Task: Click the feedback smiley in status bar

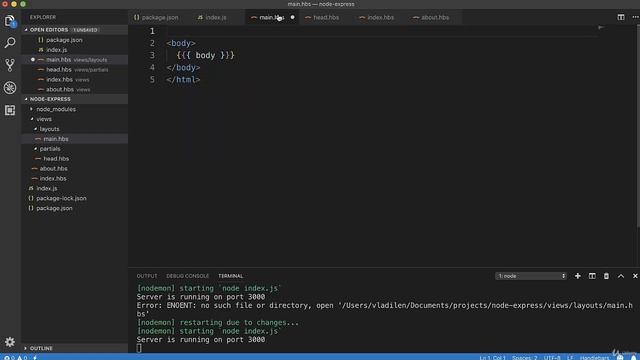Action: [x=620, y=358]
